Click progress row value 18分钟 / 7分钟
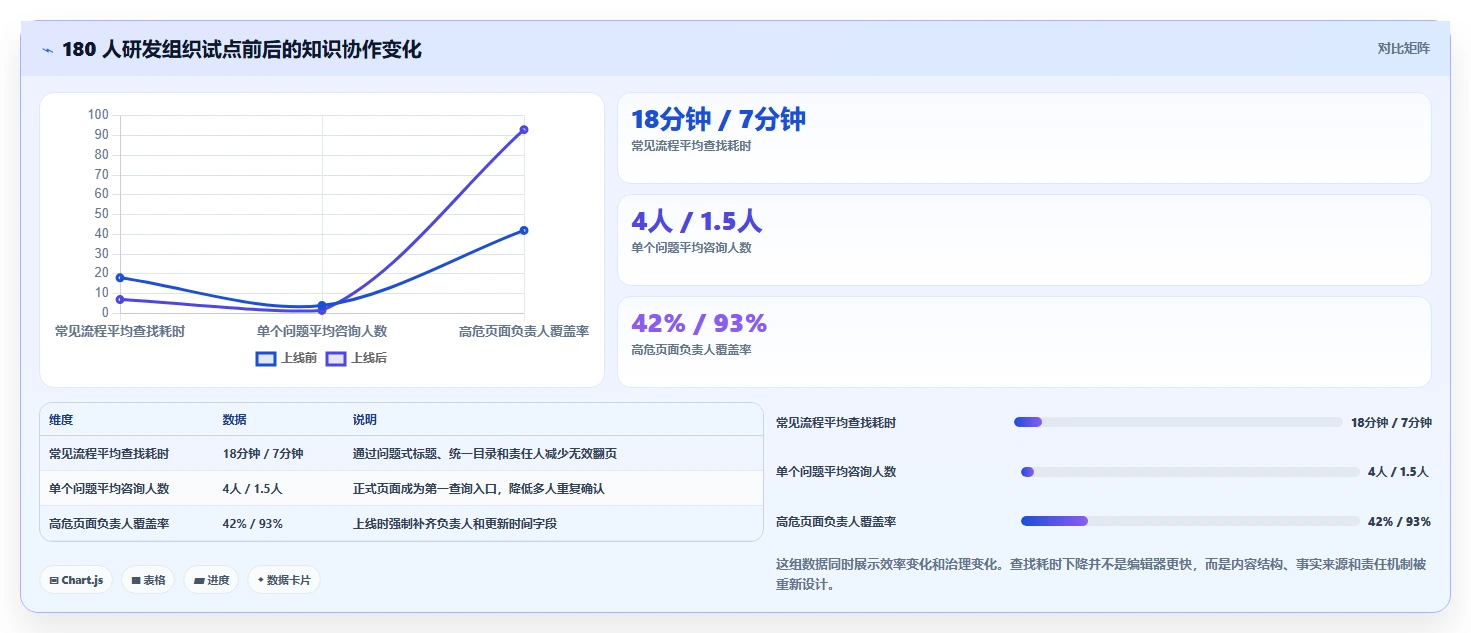 1391,423
